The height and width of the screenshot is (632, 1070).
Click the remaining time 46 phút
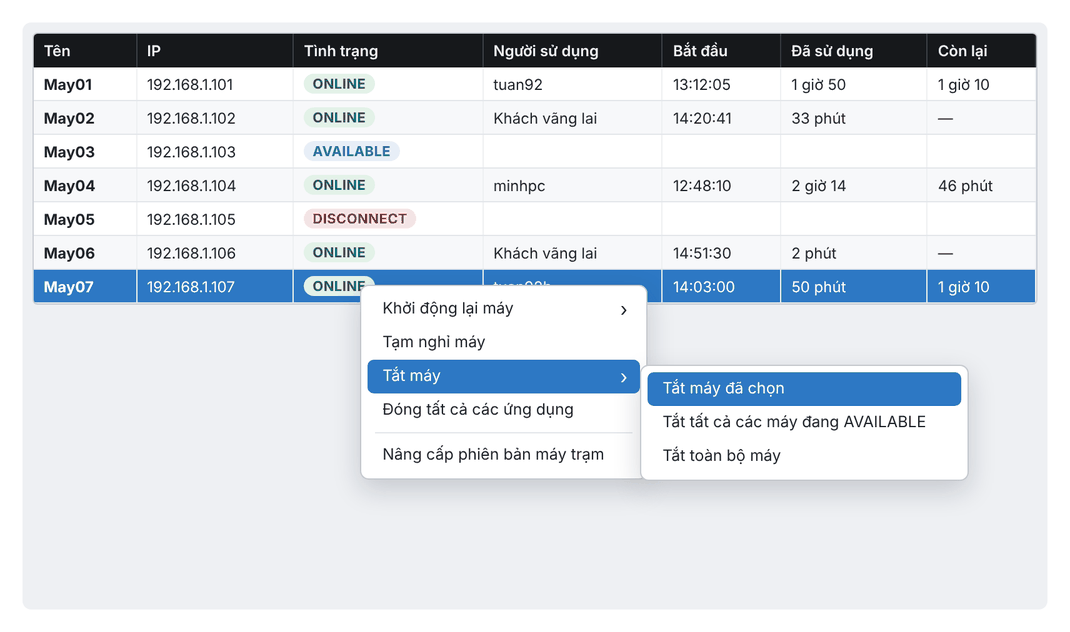965,186
